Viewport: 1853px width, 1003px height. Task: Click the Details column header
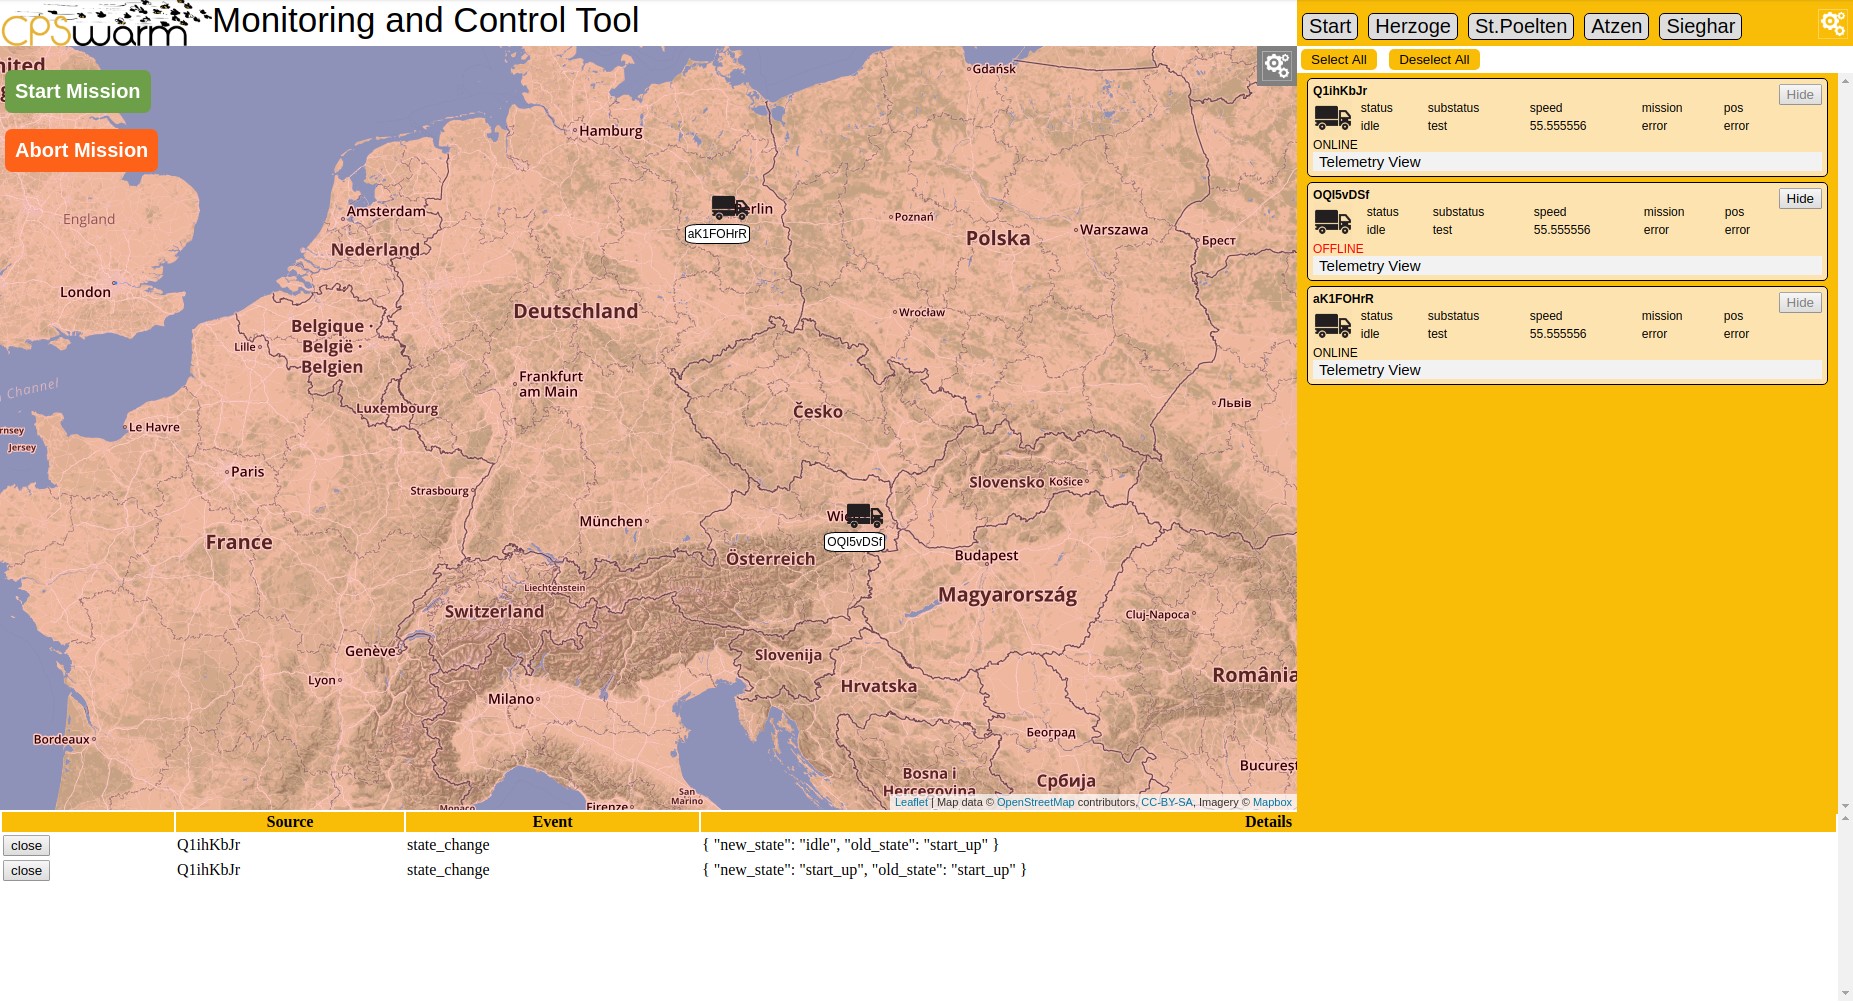(1268, 822)
